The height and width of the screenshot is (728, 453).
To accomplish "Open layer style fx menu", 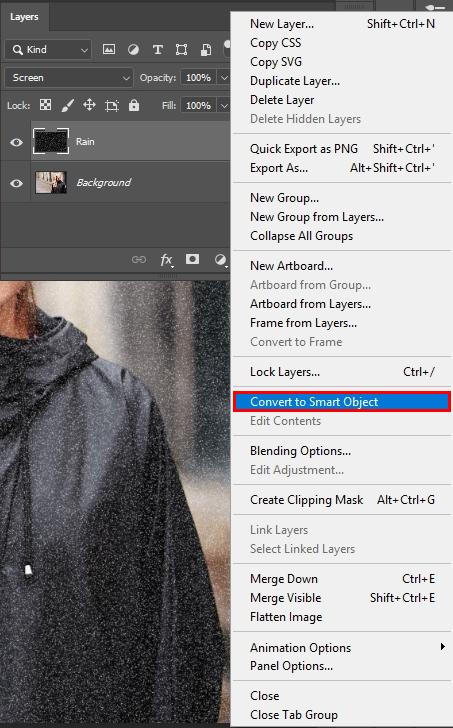I will coord(167,260).
